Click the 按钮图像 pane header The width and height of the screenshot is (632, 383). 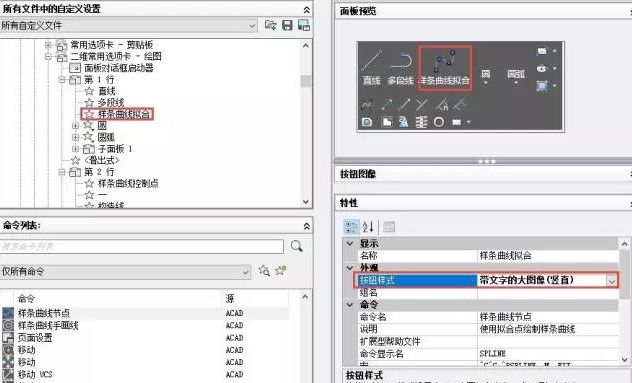click(x=483, y=174)
